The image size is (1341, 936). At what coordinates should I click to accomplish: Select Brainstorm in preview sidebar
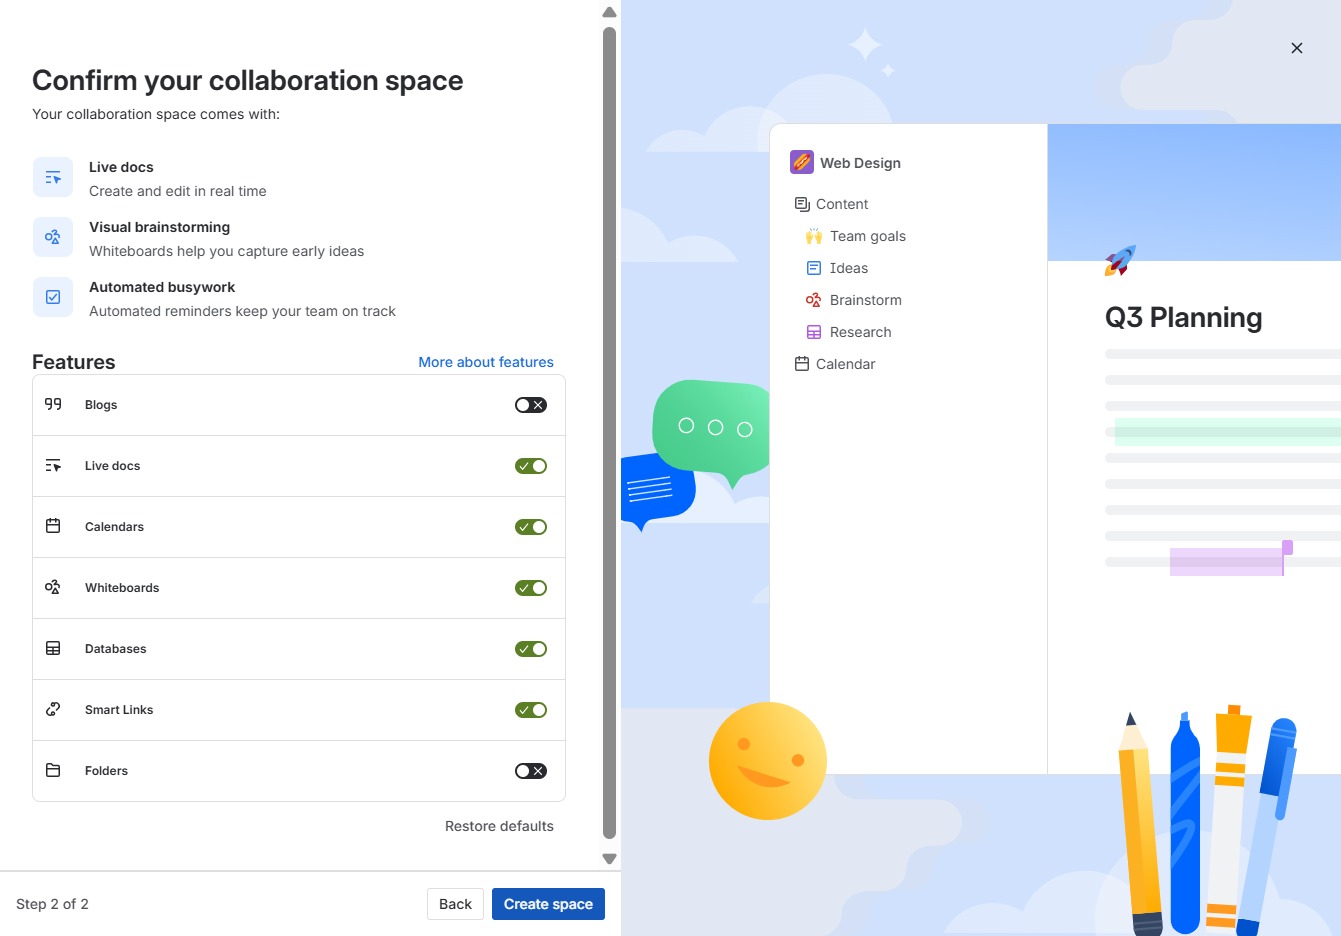click(866, 300)
